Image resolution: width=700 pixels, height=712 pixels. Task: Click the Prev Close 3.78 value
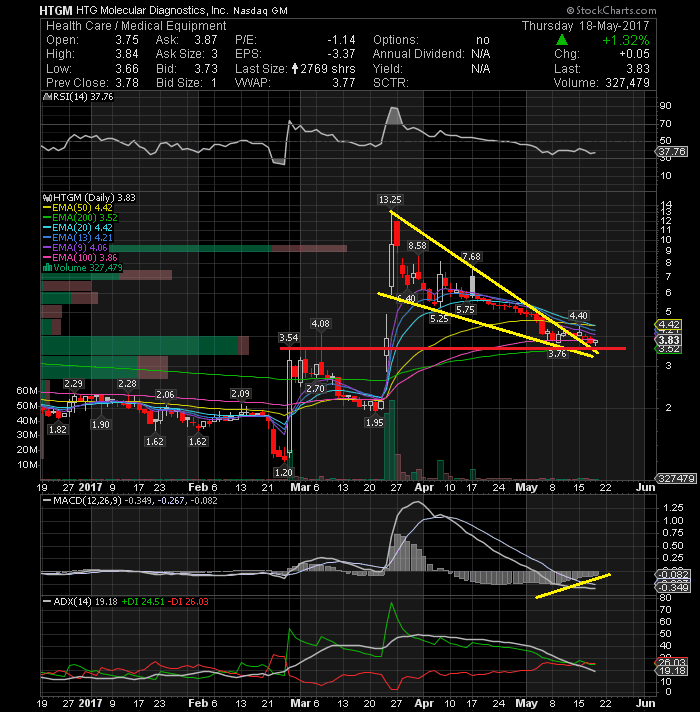127,83
